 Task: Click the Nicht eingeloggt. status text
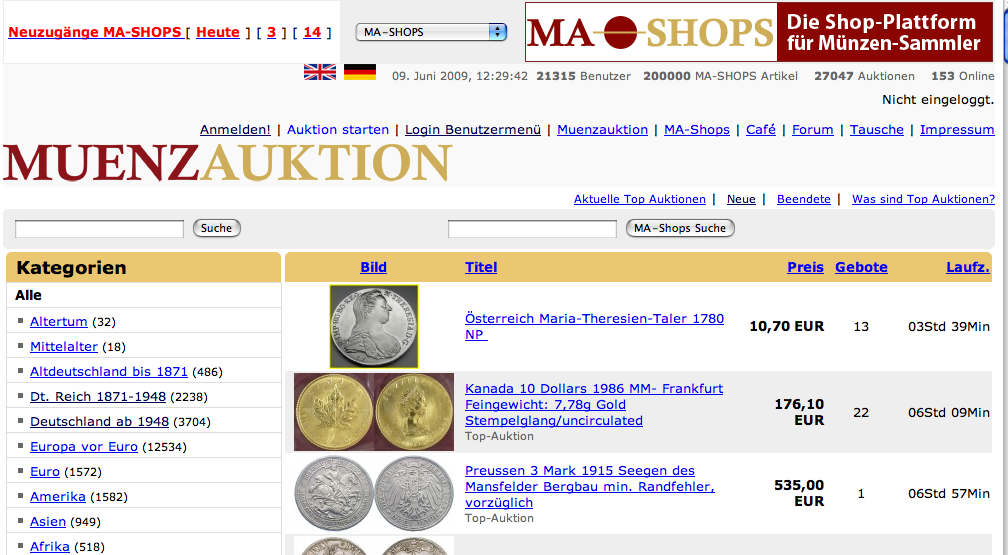tap(938, 100)
